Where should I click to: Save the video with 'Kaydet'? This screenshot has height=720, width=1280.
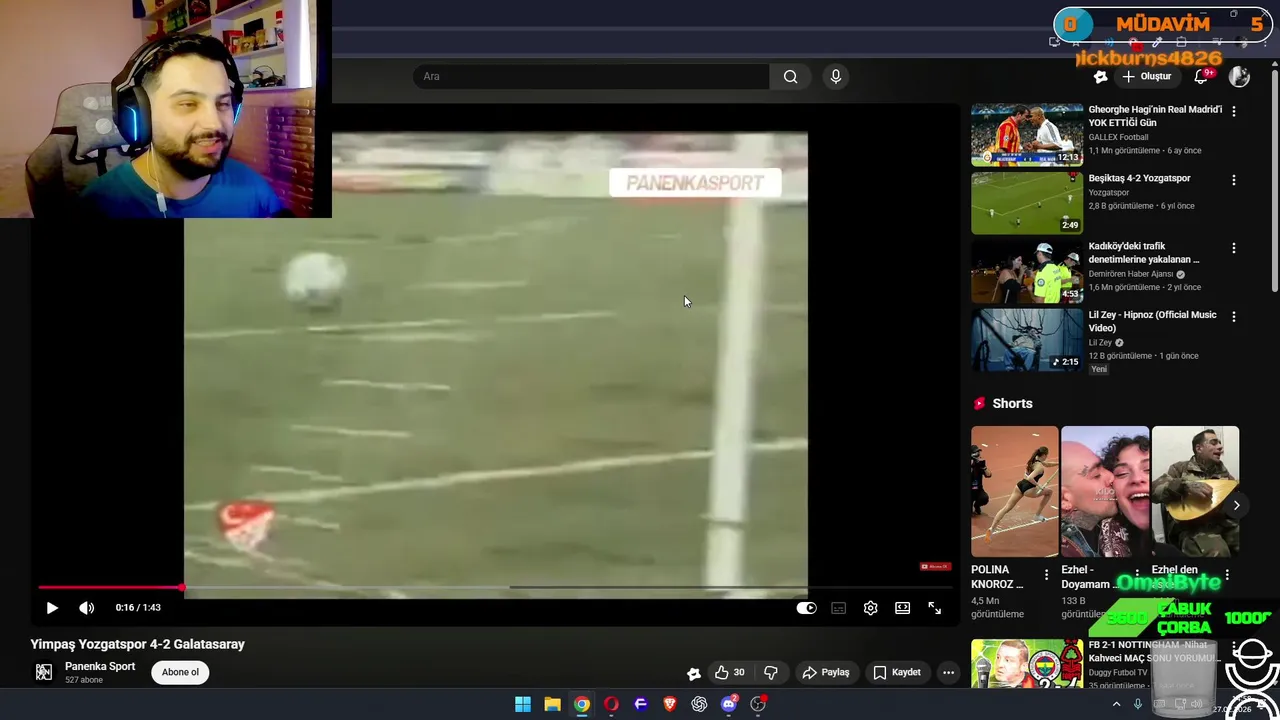897,673
